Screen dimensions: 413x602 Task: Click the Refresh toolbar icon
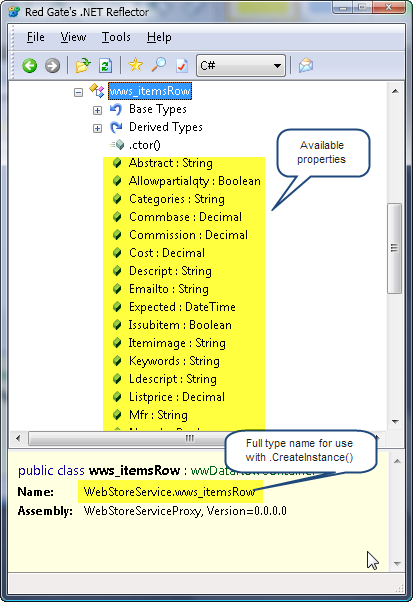(x=105, y=66)
